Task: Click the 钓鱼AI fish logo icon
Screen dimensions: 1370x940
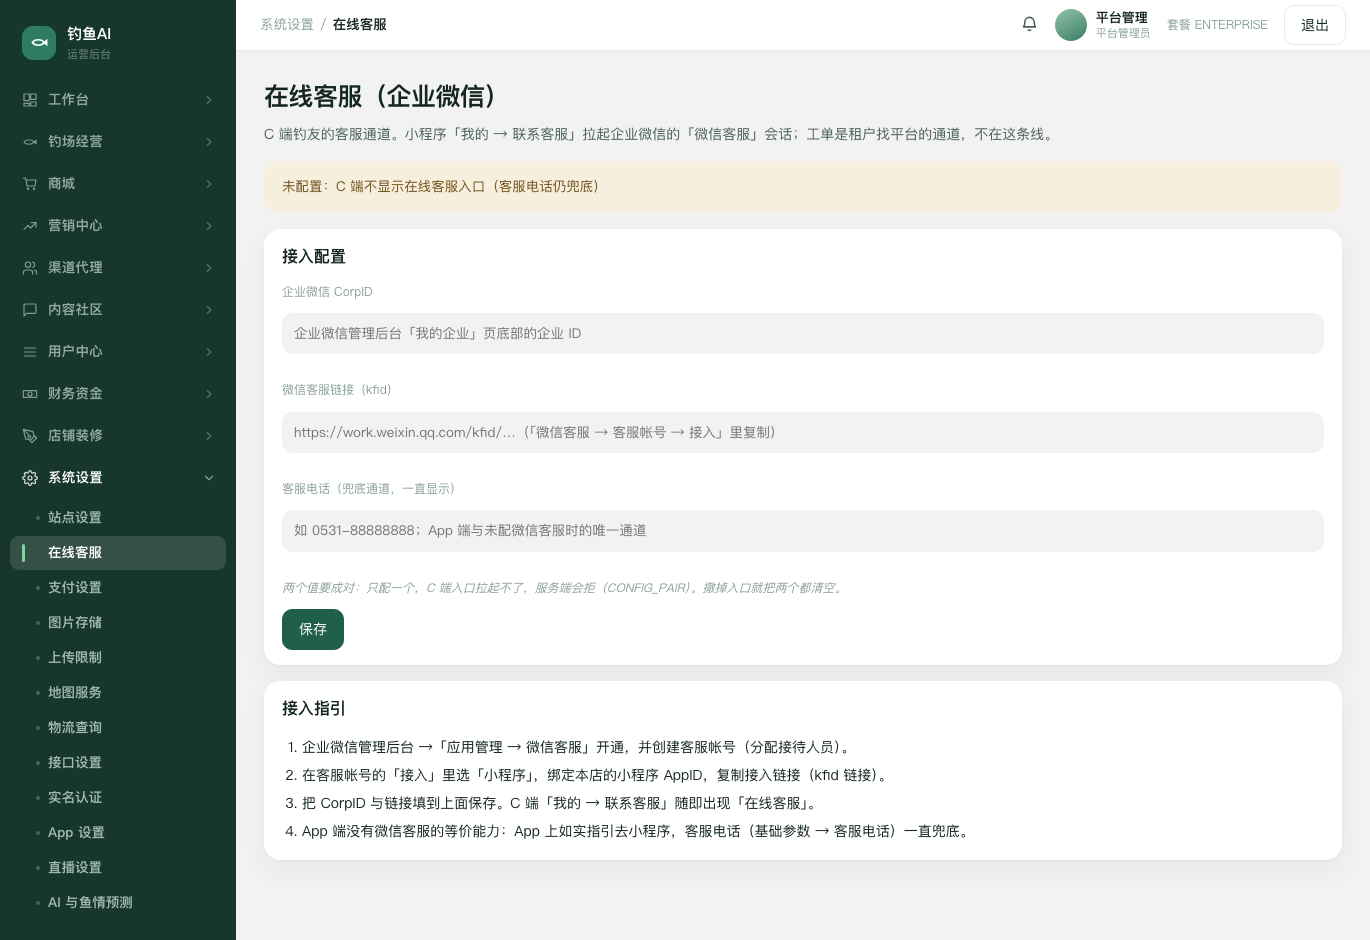Action: click(39, 43)
